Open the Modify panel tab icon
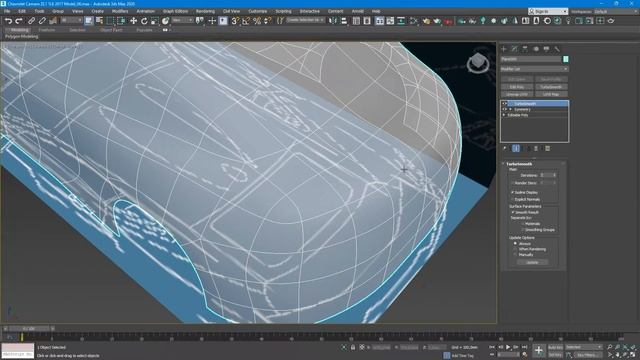 point(514,49)
